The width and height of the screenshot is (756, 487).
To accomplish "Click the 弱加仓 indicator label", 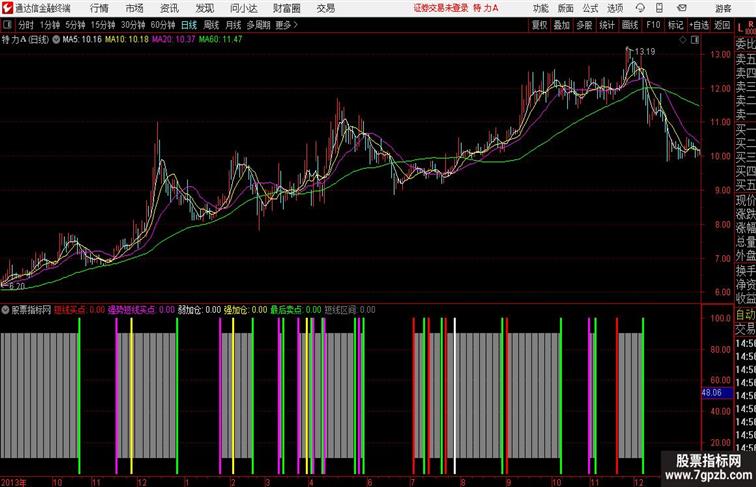I will pos(199,310).
